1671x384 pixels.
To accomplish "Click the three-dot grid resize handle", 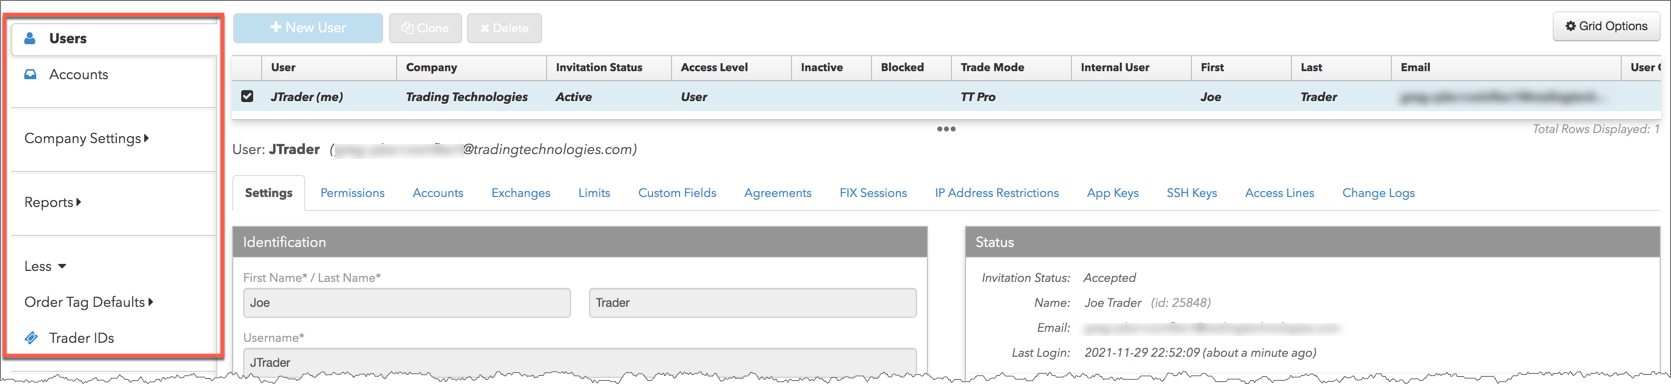I will [x=946, y=129].
